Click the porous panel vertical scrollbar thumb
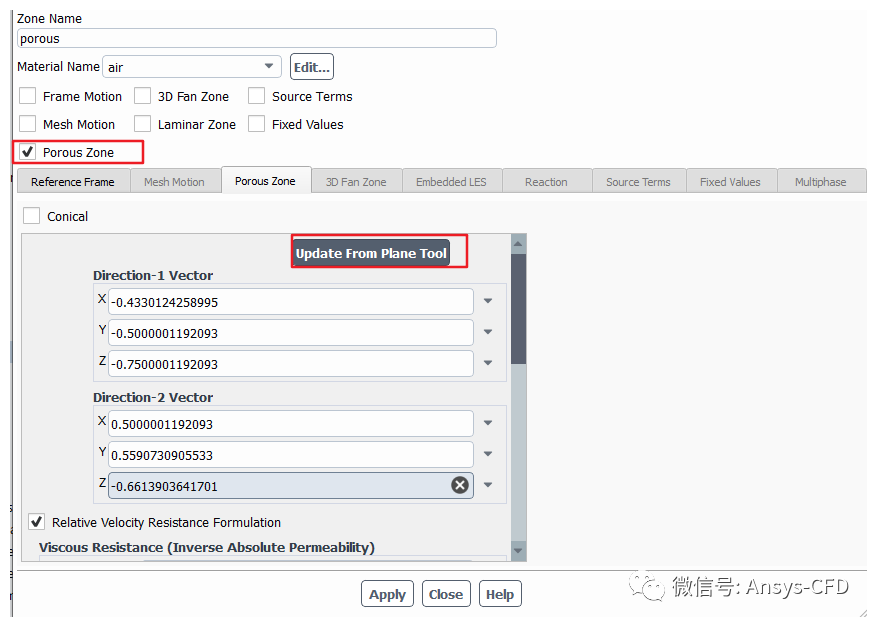This screenshot has height=627, width=877. [x=518, y=309]
